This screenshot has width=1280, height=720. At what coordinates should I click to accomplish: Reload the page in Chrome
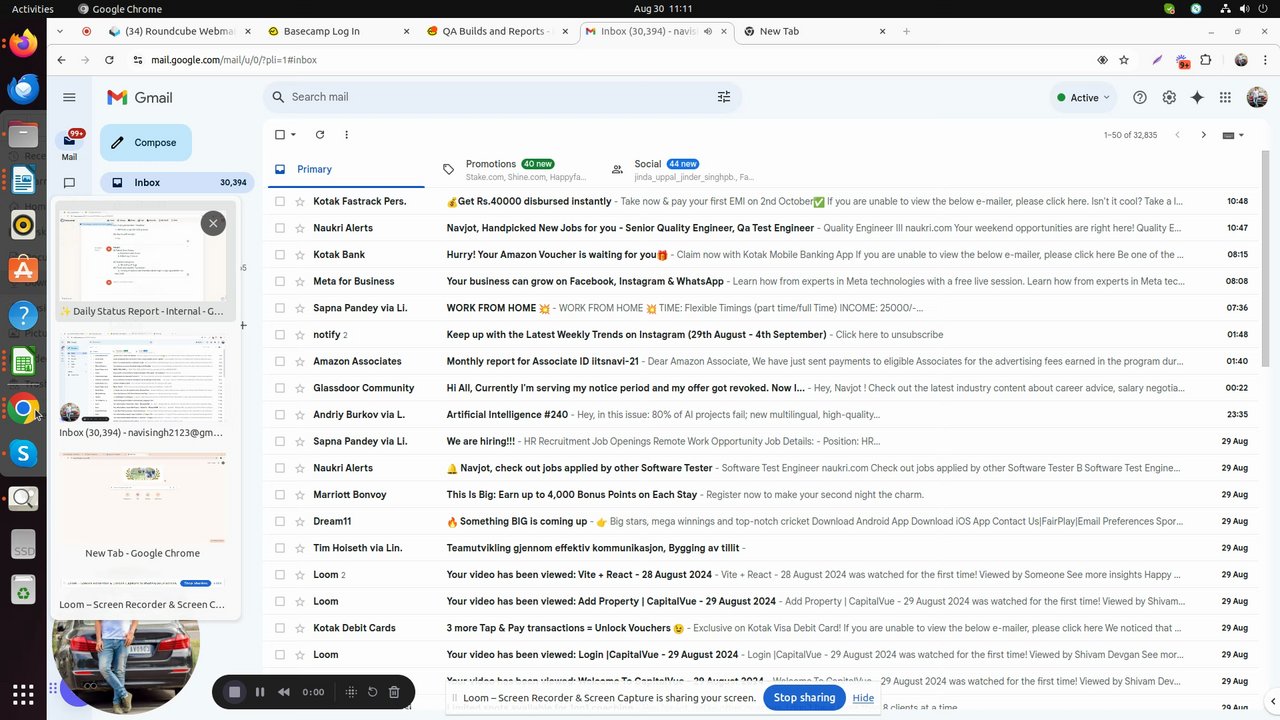pos(109,60)
